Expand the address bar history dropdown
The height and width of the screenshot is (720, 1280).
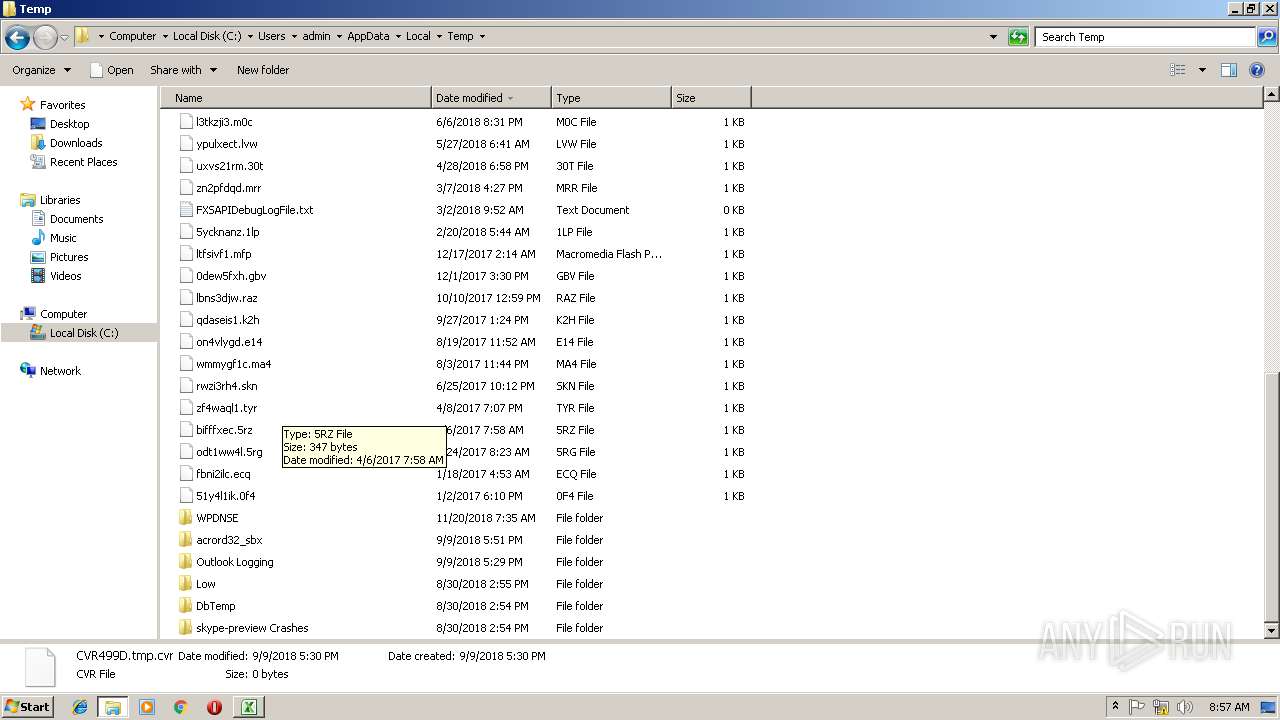993,37
